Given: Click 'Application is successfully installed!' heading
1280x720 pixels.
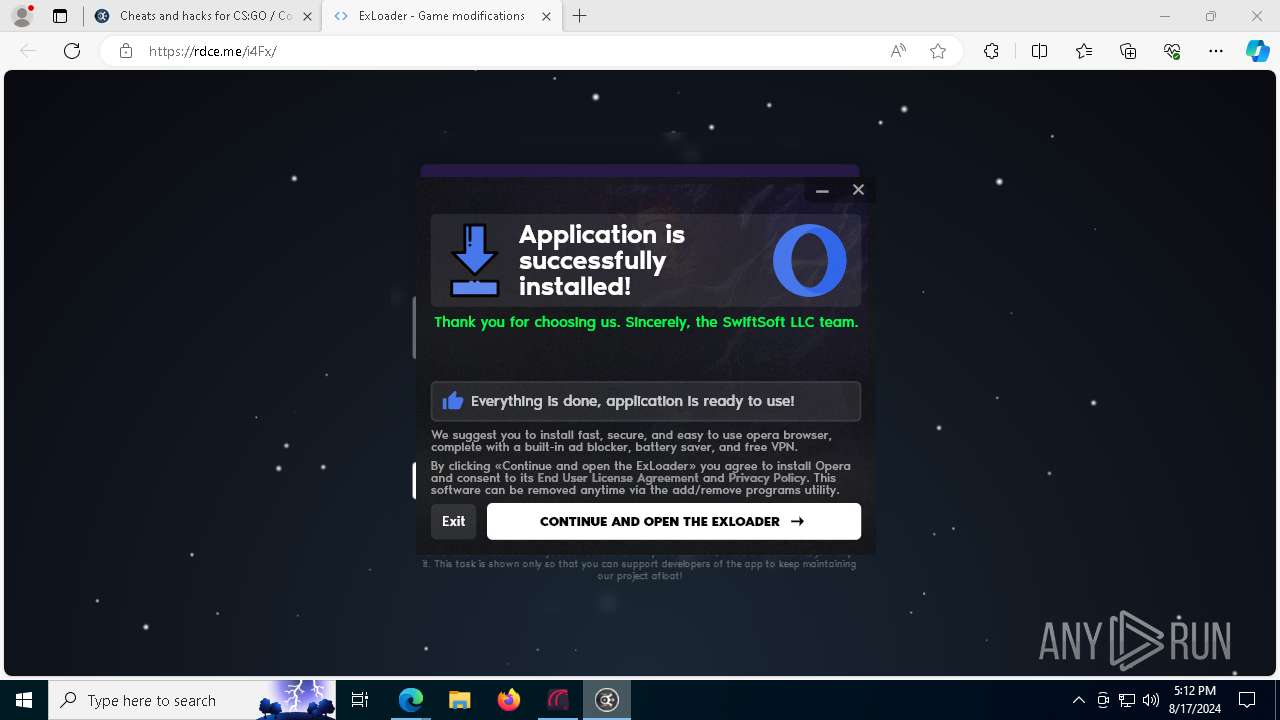Looking at the screenshot, I should [602, 260].
